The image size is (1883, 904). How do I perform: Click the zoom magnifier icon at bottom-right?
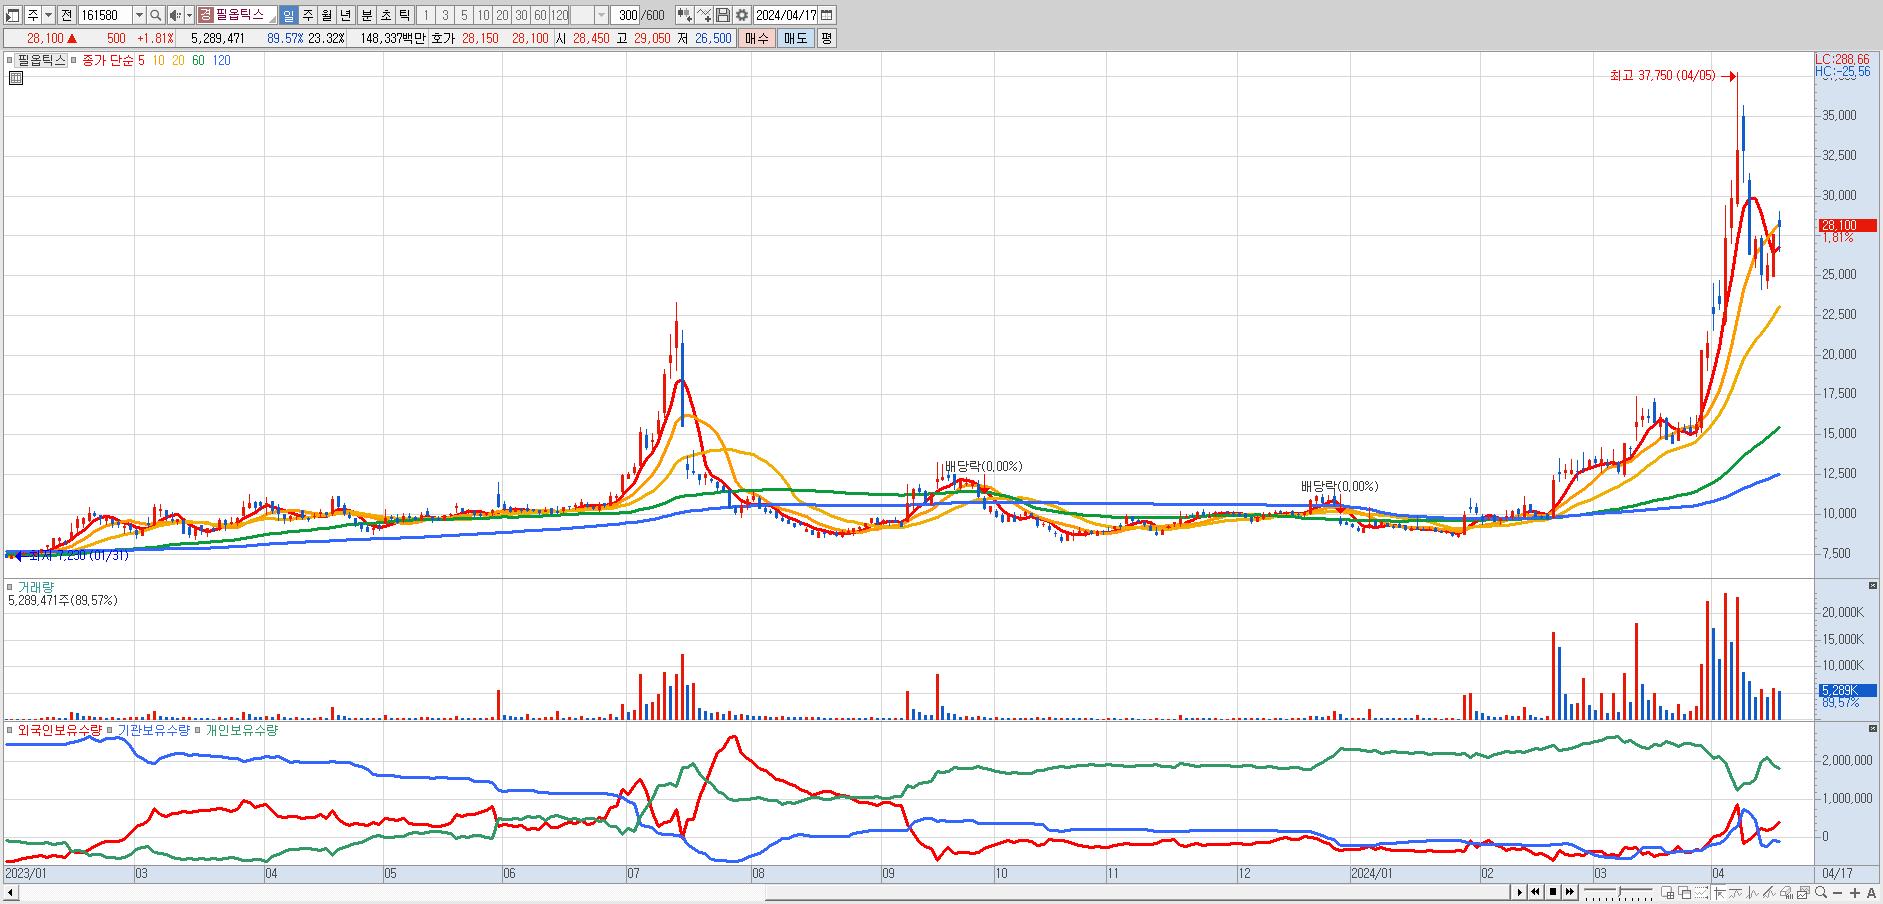point(1821,892)
